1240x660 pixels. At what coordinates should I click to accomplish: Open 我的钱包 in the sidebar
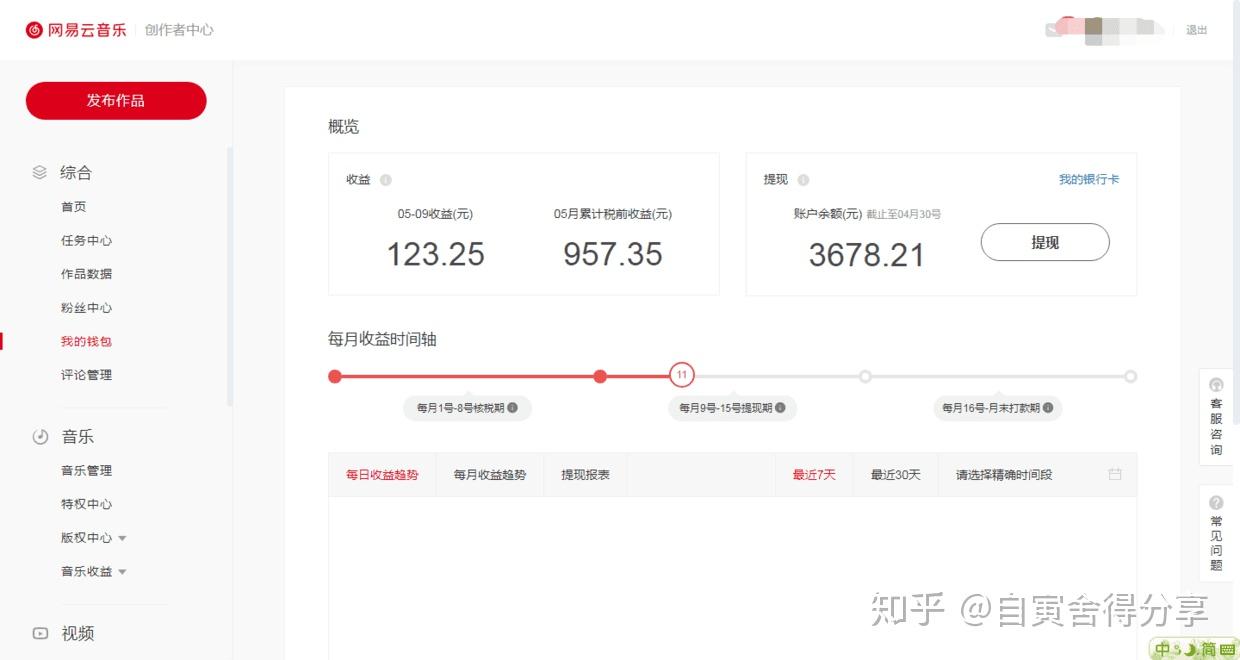coord(86,341)
